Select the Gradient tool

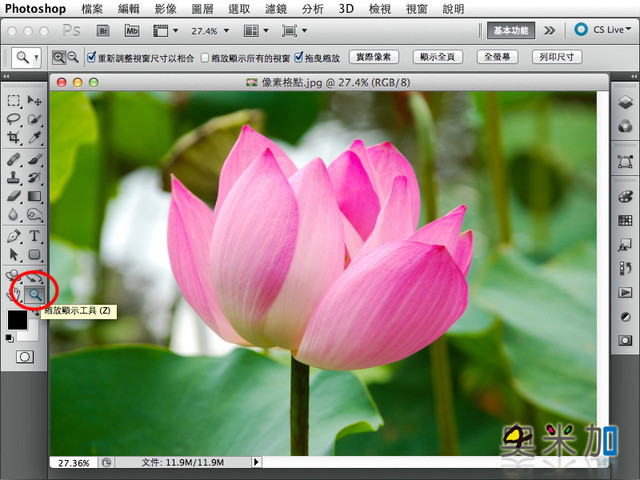(x=34, y=196)
